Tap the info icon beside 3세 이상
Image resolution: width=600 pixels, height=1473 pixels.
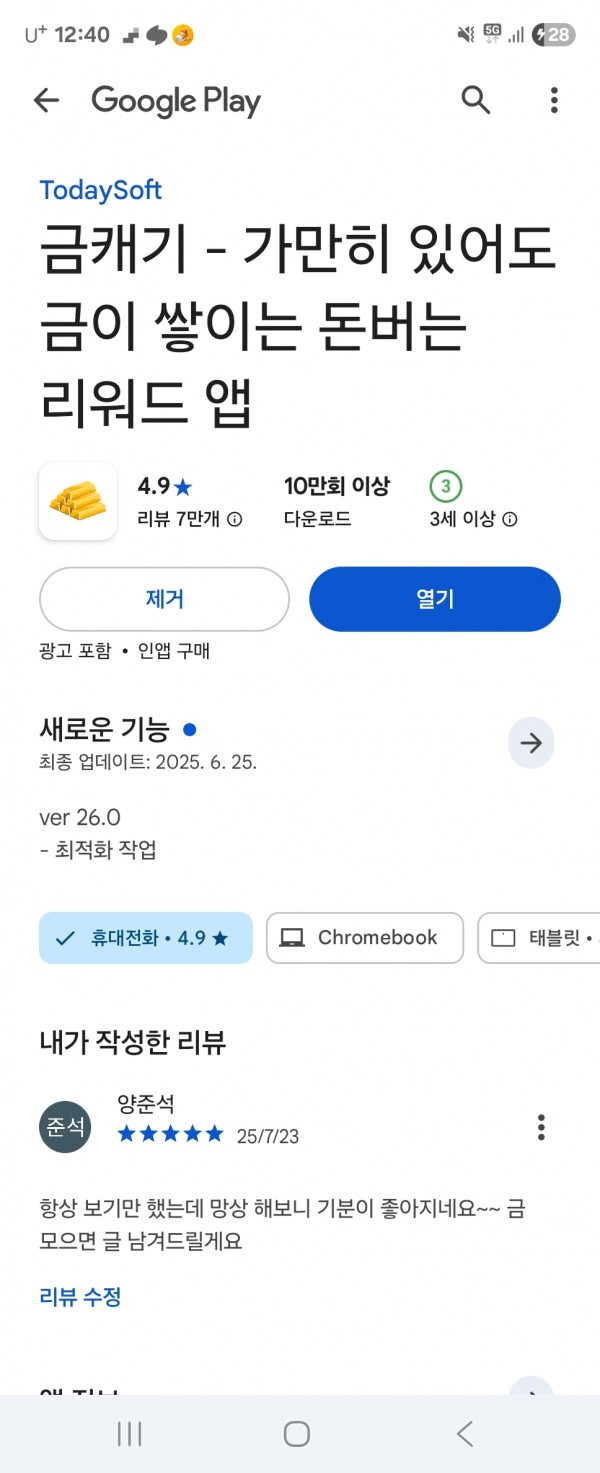[x=509, y=519]
